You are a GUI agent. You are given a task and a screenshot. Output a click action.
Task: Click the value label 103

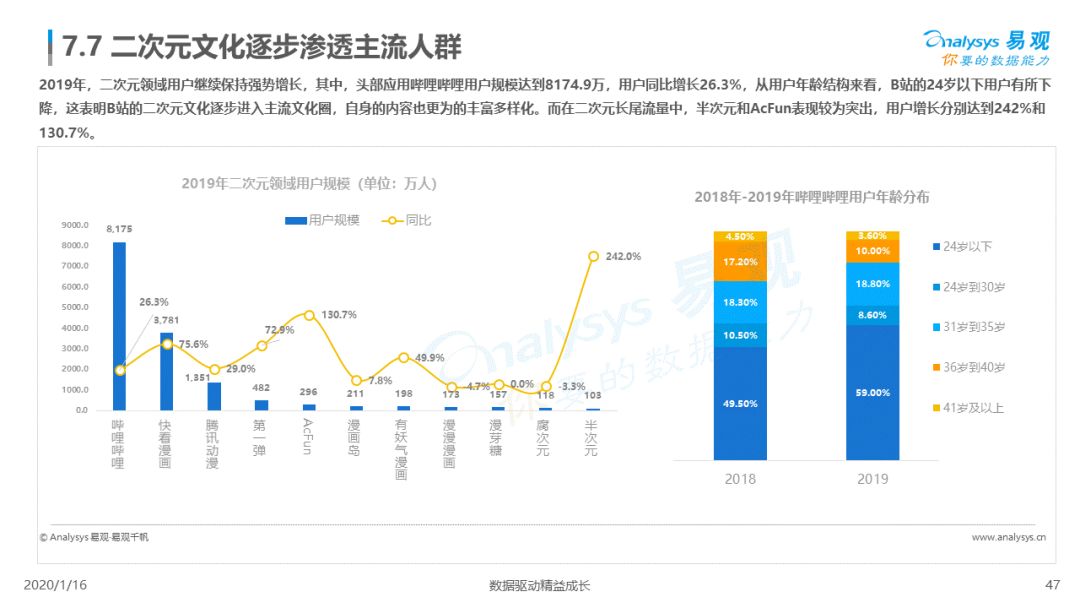(592, 395)
